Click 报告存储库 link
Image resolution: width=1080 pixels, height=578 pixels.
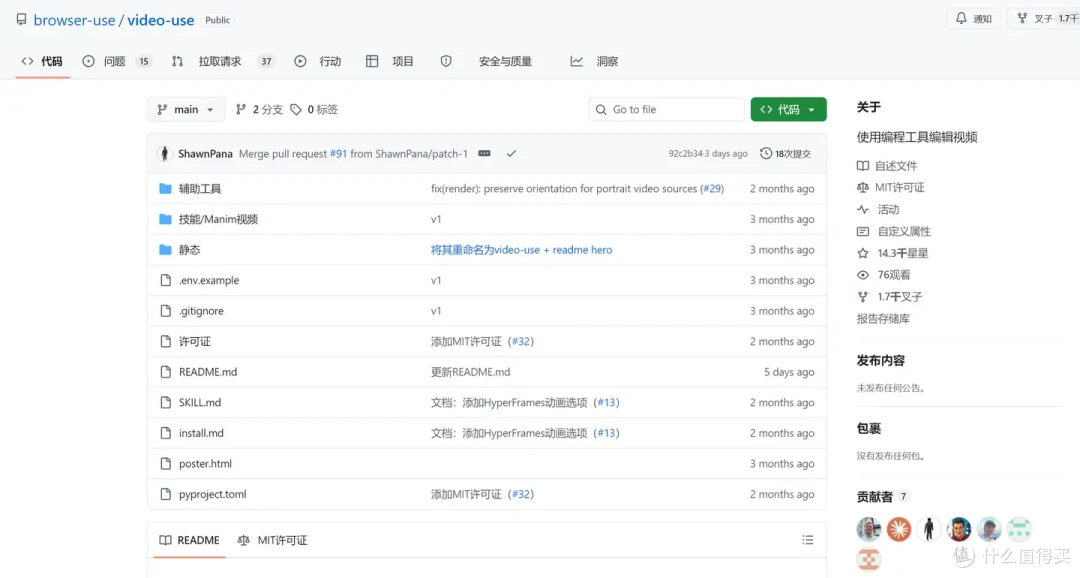pos(883,319)
